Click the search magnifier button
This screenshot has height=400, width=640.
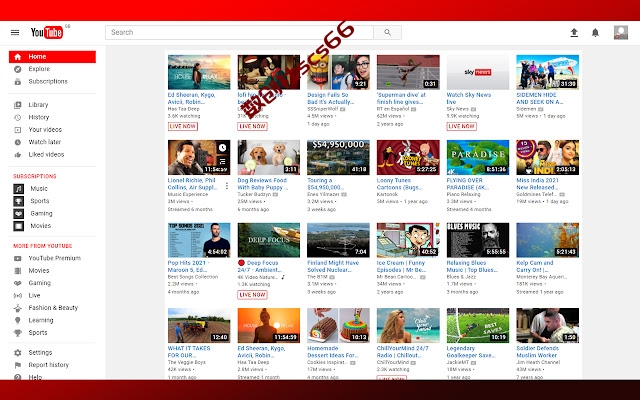[387, 32]
